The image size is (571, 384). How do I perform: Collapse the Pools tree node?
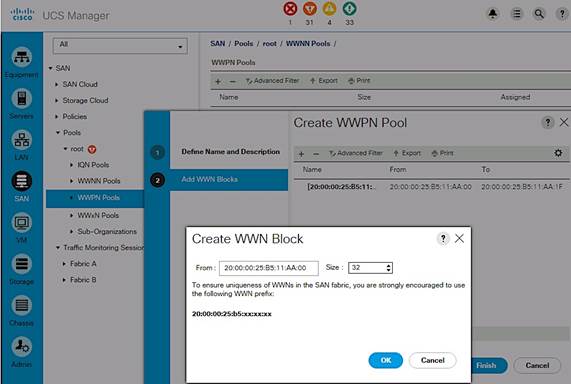pos(58,133)
